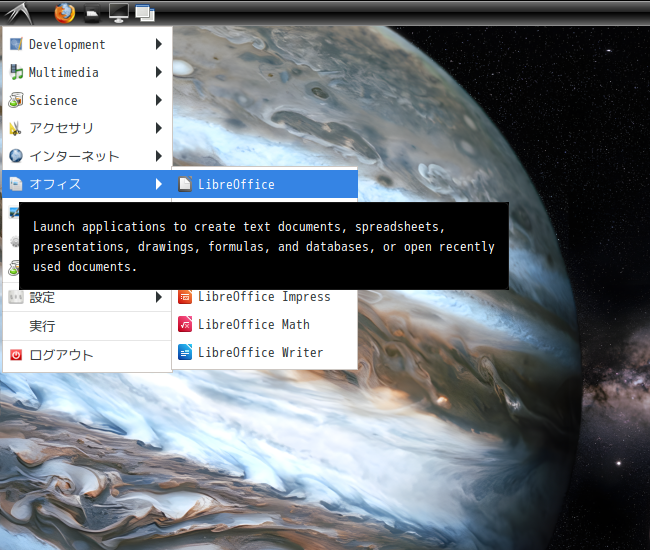Click the Development category icon
This screenshot has height=550, width=650.
16,44
